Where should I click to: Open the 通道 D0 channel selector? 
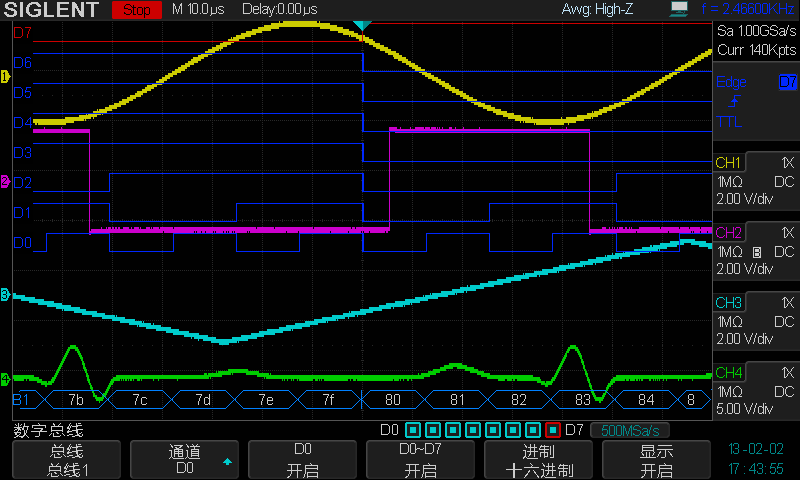[x=185, y=460]
